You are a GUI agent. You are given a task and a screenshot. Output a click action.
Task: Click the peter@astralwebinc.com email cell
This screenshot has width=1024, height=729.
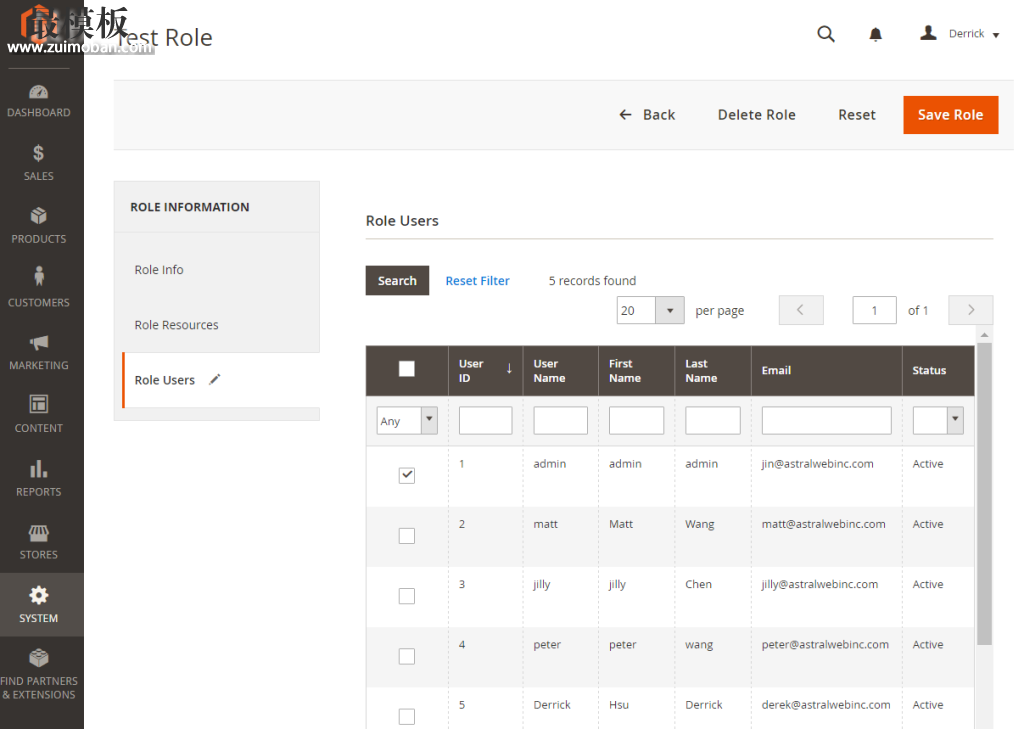(825, 645)
